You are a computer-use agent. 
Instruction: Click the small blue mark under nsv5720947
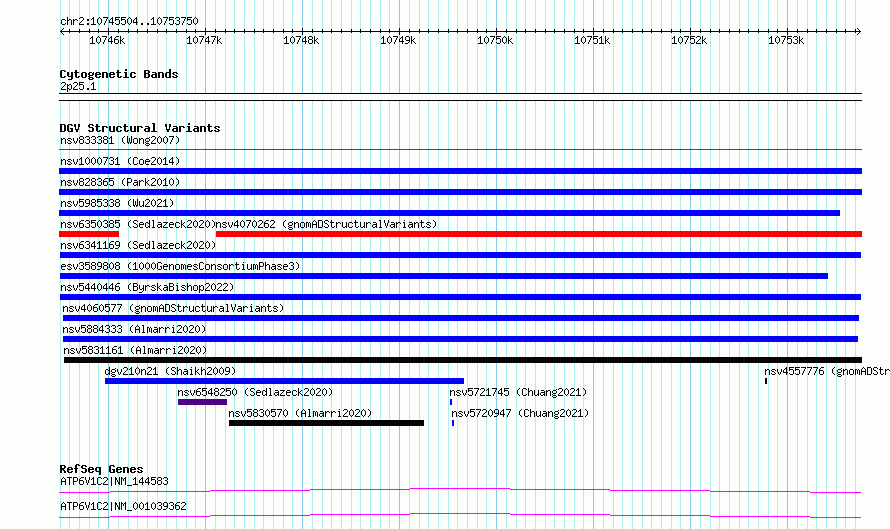click(453, 423)
